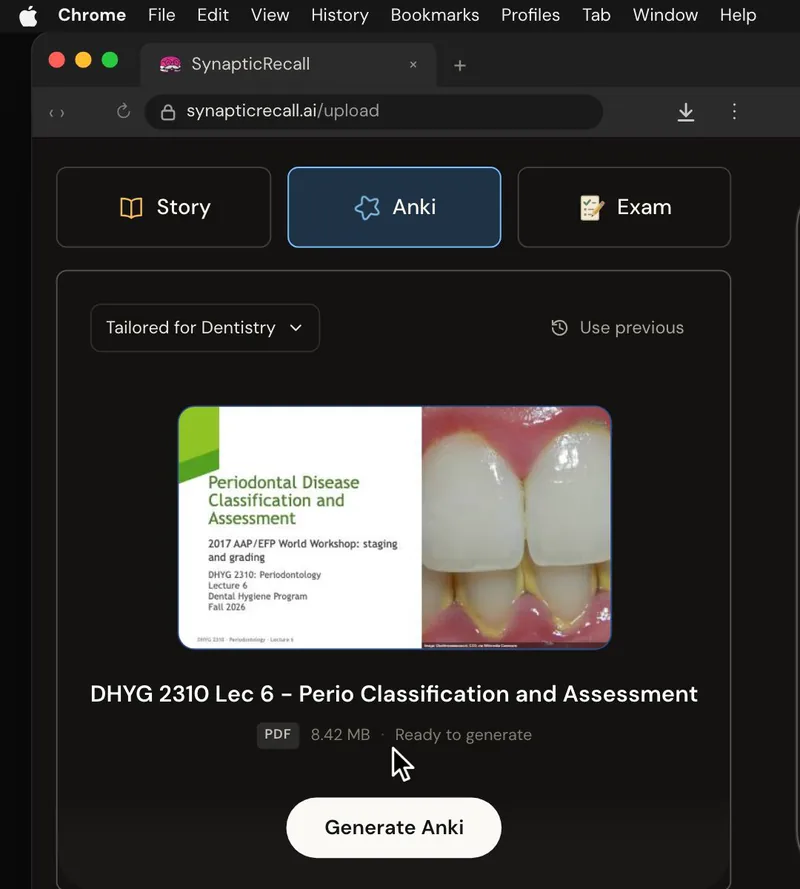Open Chrome downloads icon
The height and width of the screenshot is (889, 800).
pos(685,112)
